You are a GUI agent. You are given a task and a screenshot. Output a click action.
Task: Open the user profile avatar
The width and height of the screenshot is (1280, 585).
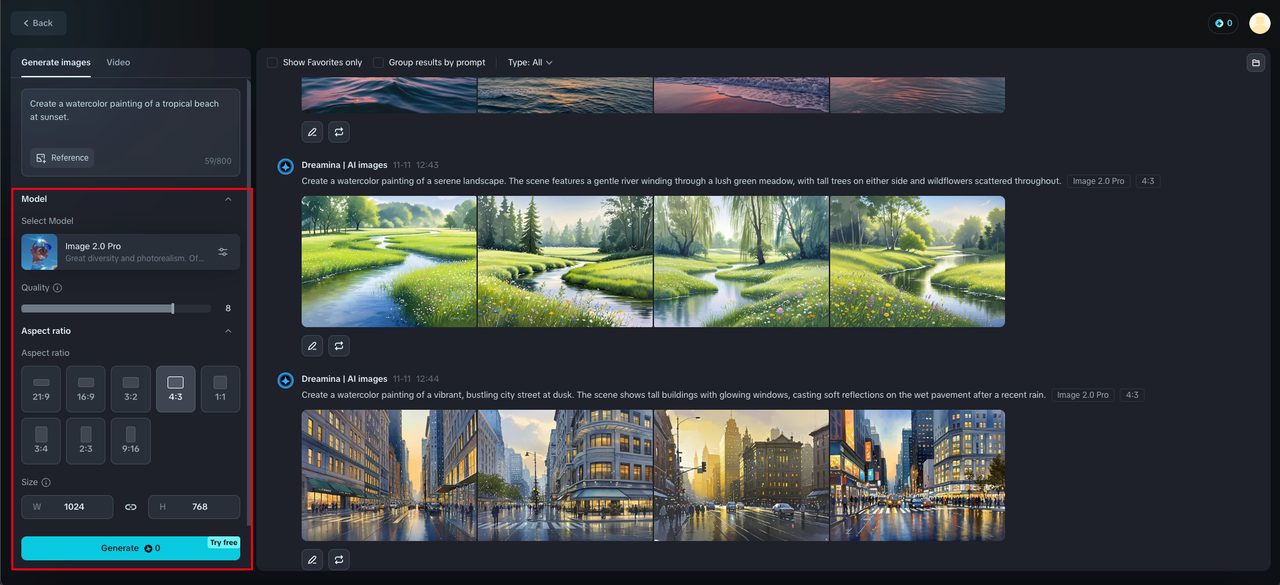(x=1259, y=23)
